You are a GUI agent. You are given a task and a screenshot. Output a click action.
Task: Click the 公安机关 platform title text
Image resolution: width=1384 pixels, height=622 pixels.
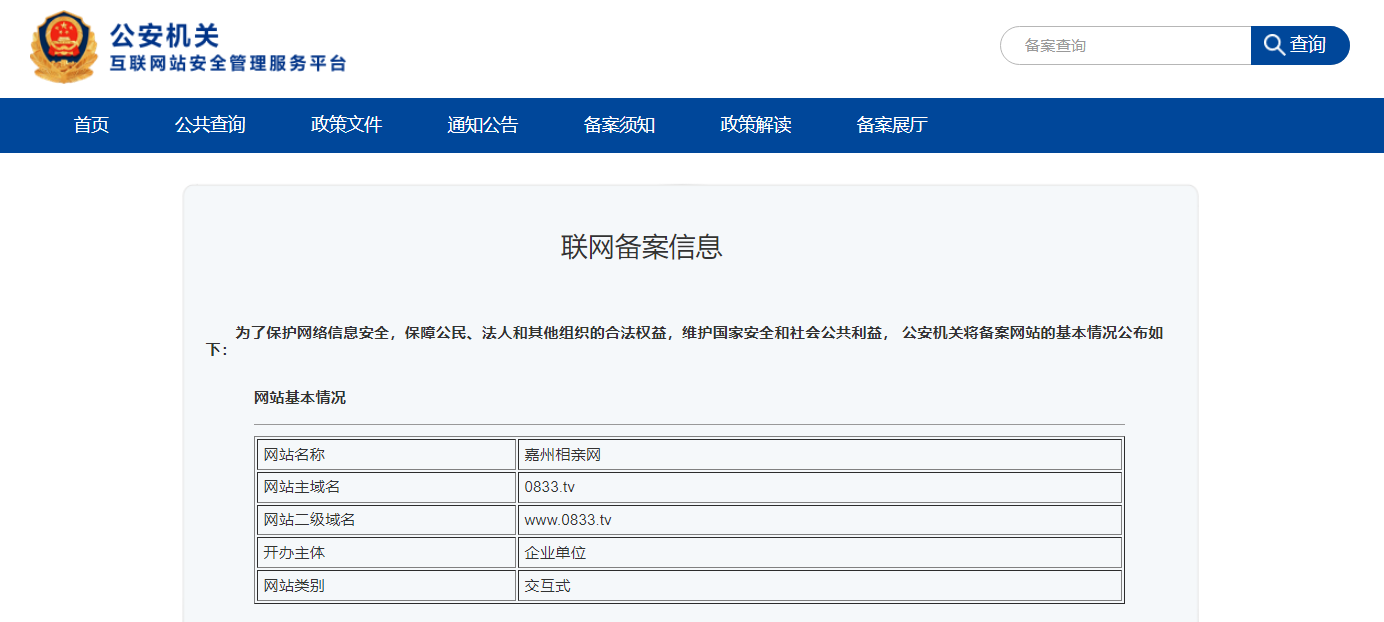164,37
